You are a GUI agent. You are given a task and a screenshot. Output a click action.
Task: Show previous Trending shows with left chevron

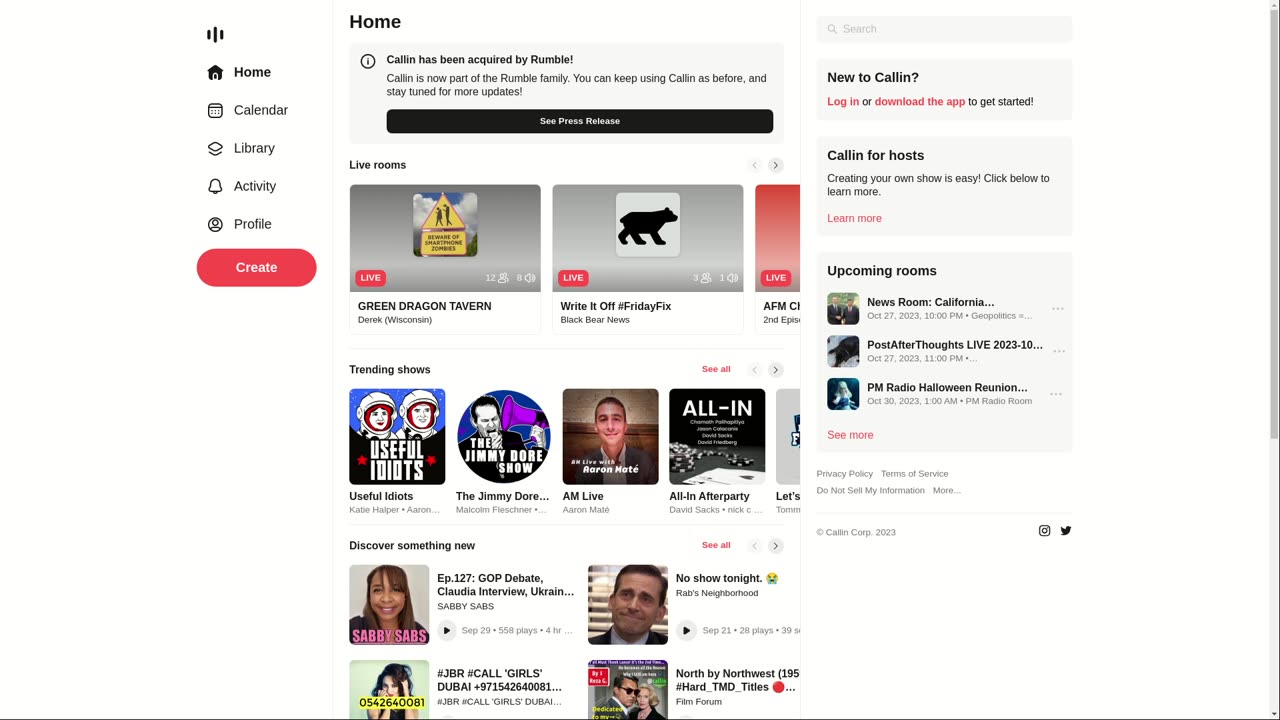[755, 370]
